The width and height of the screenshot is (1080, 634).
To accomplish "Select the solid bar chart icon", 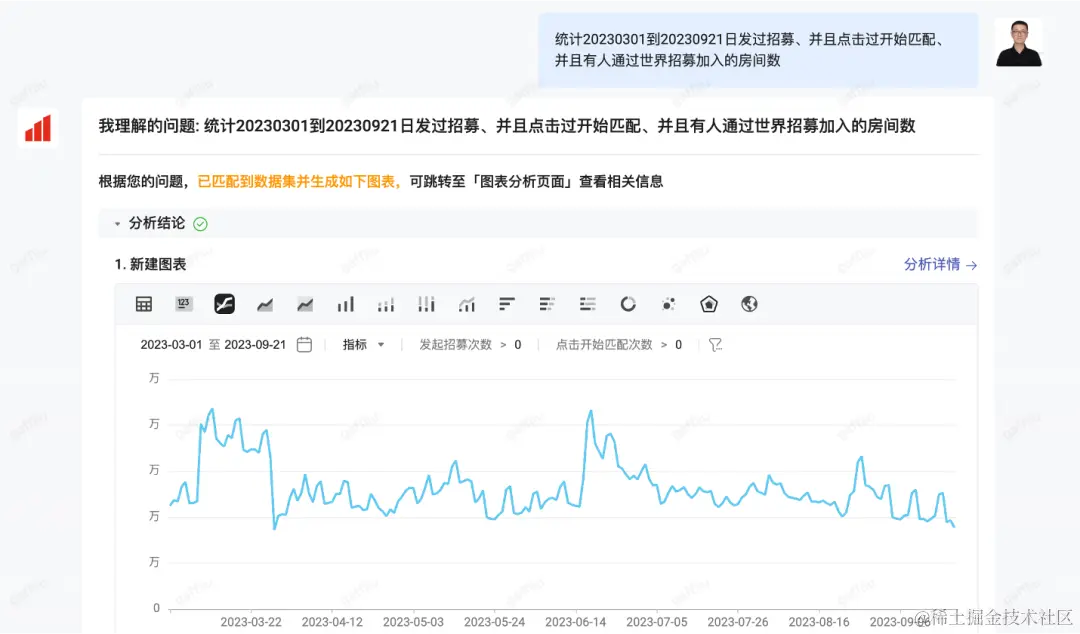I will (345, 304).
